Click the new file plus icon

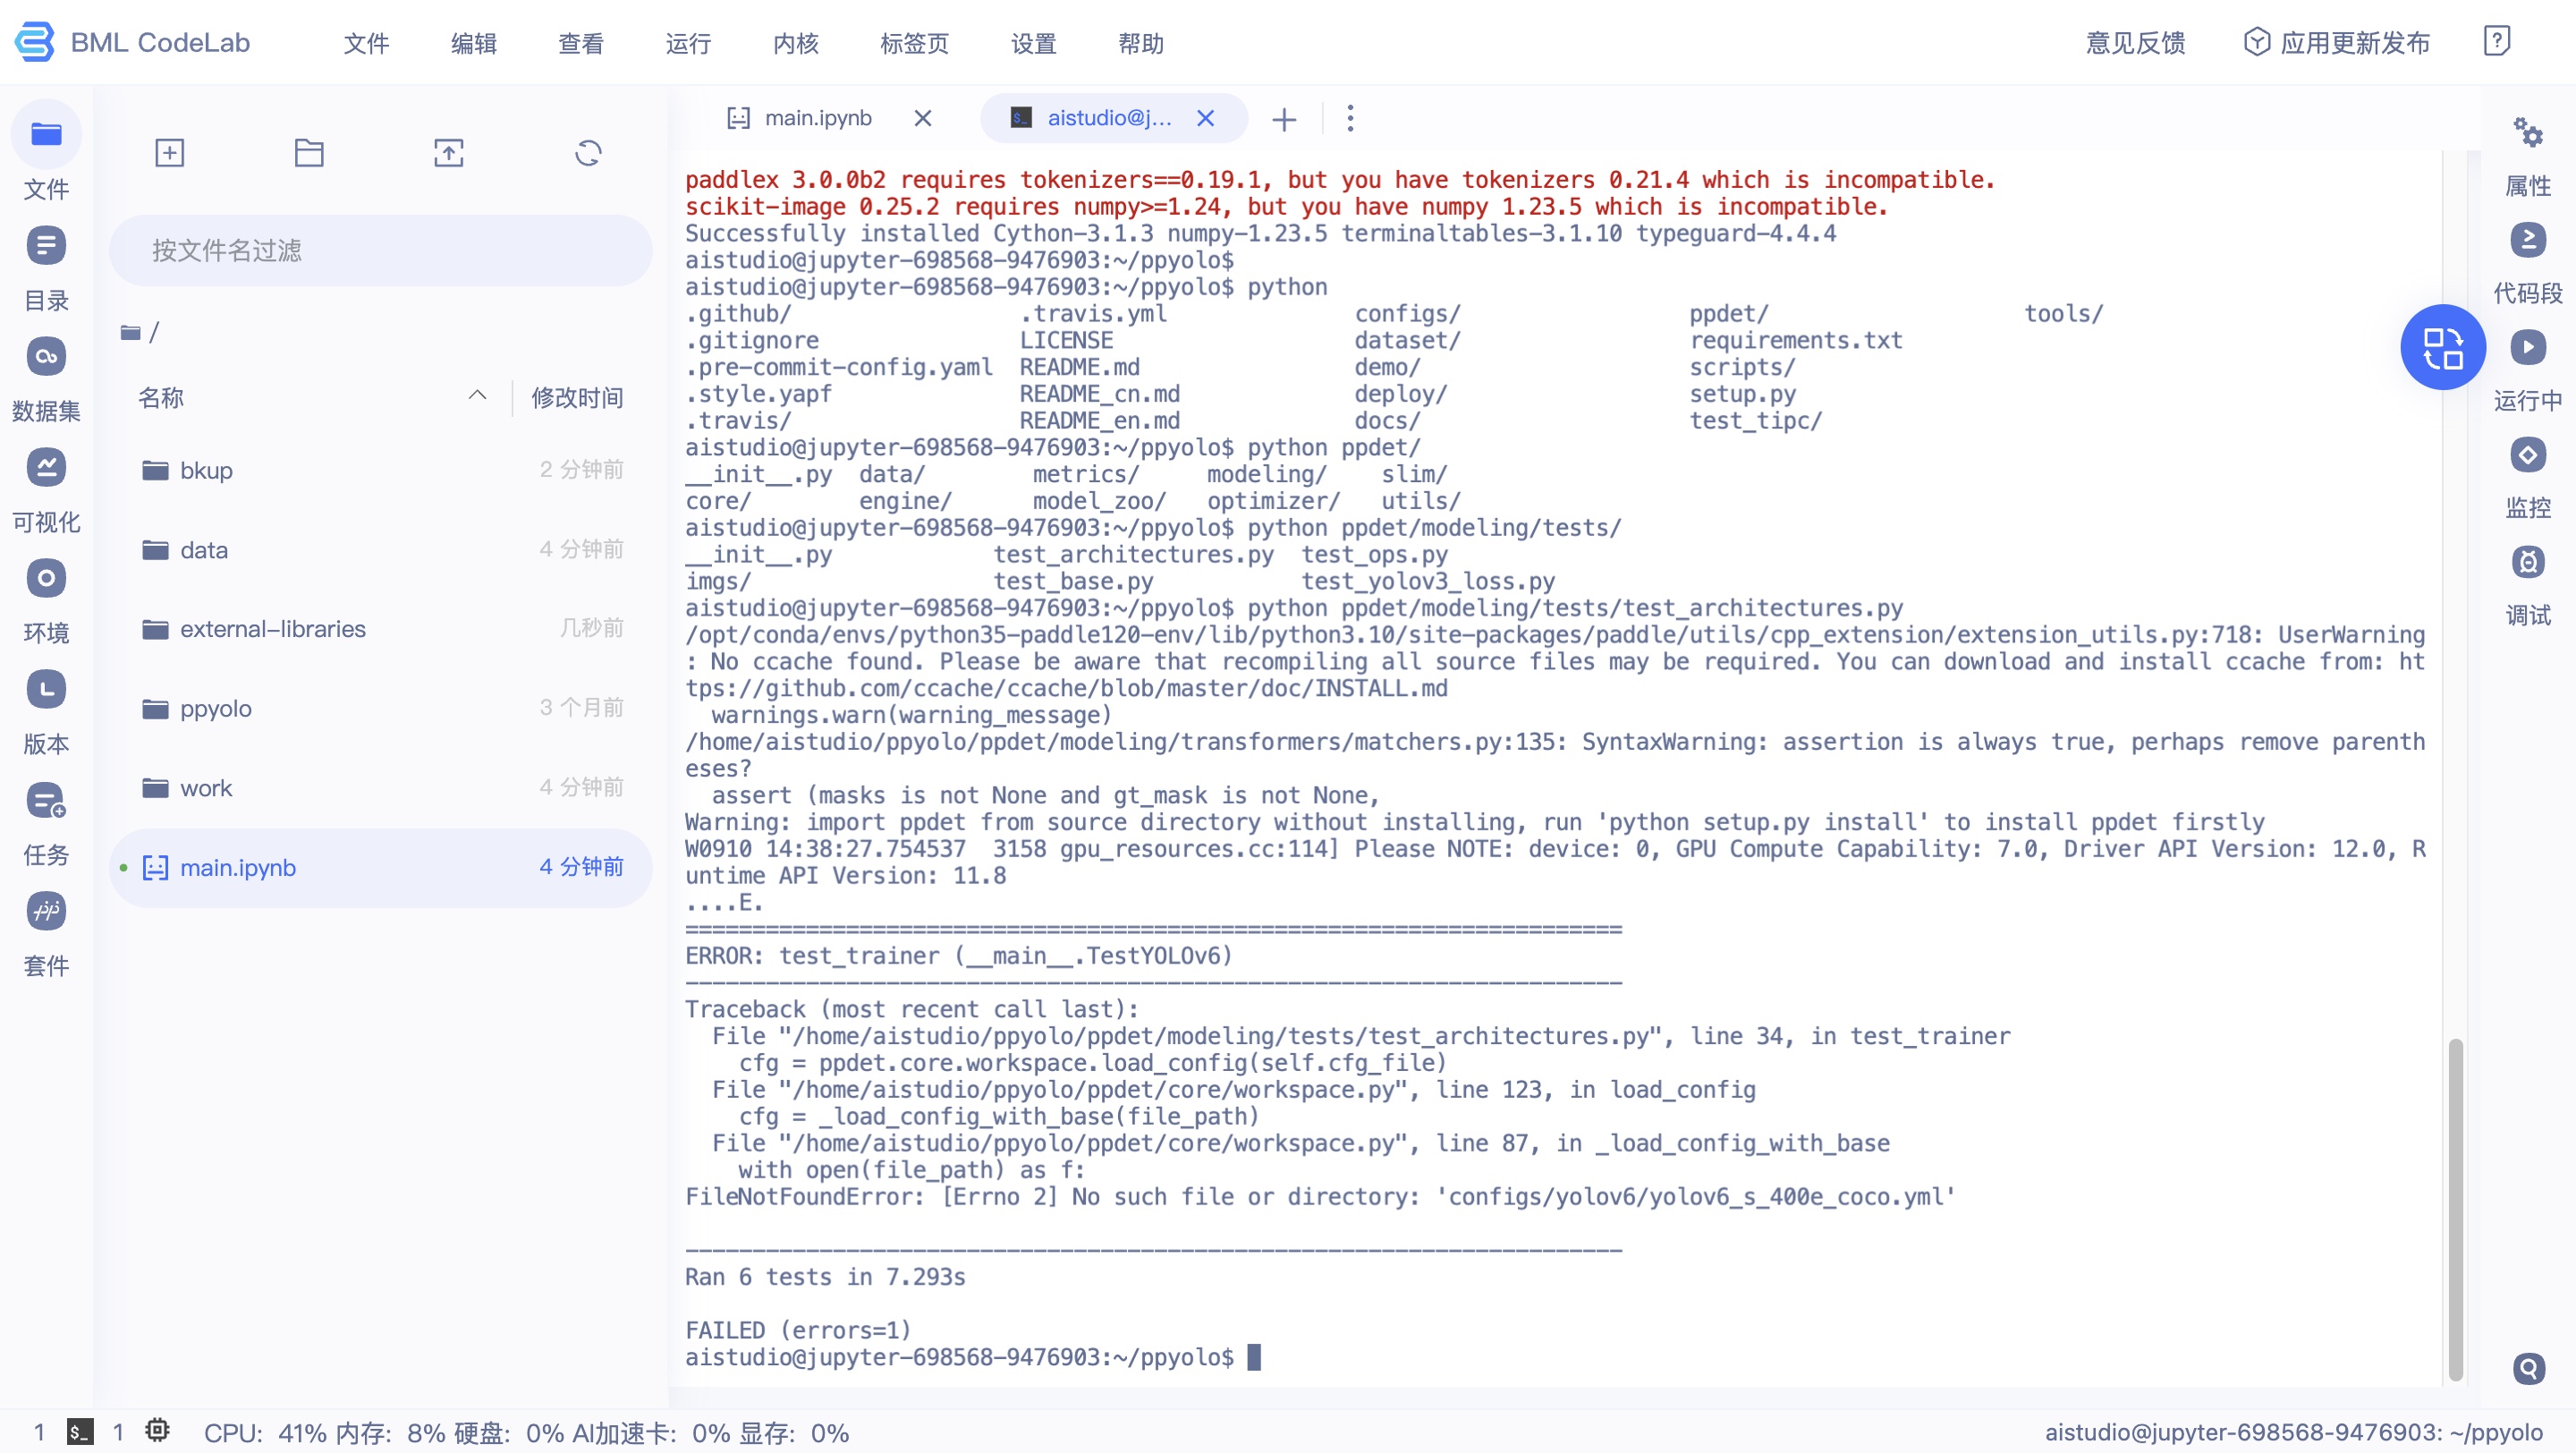tap(169, 153)
